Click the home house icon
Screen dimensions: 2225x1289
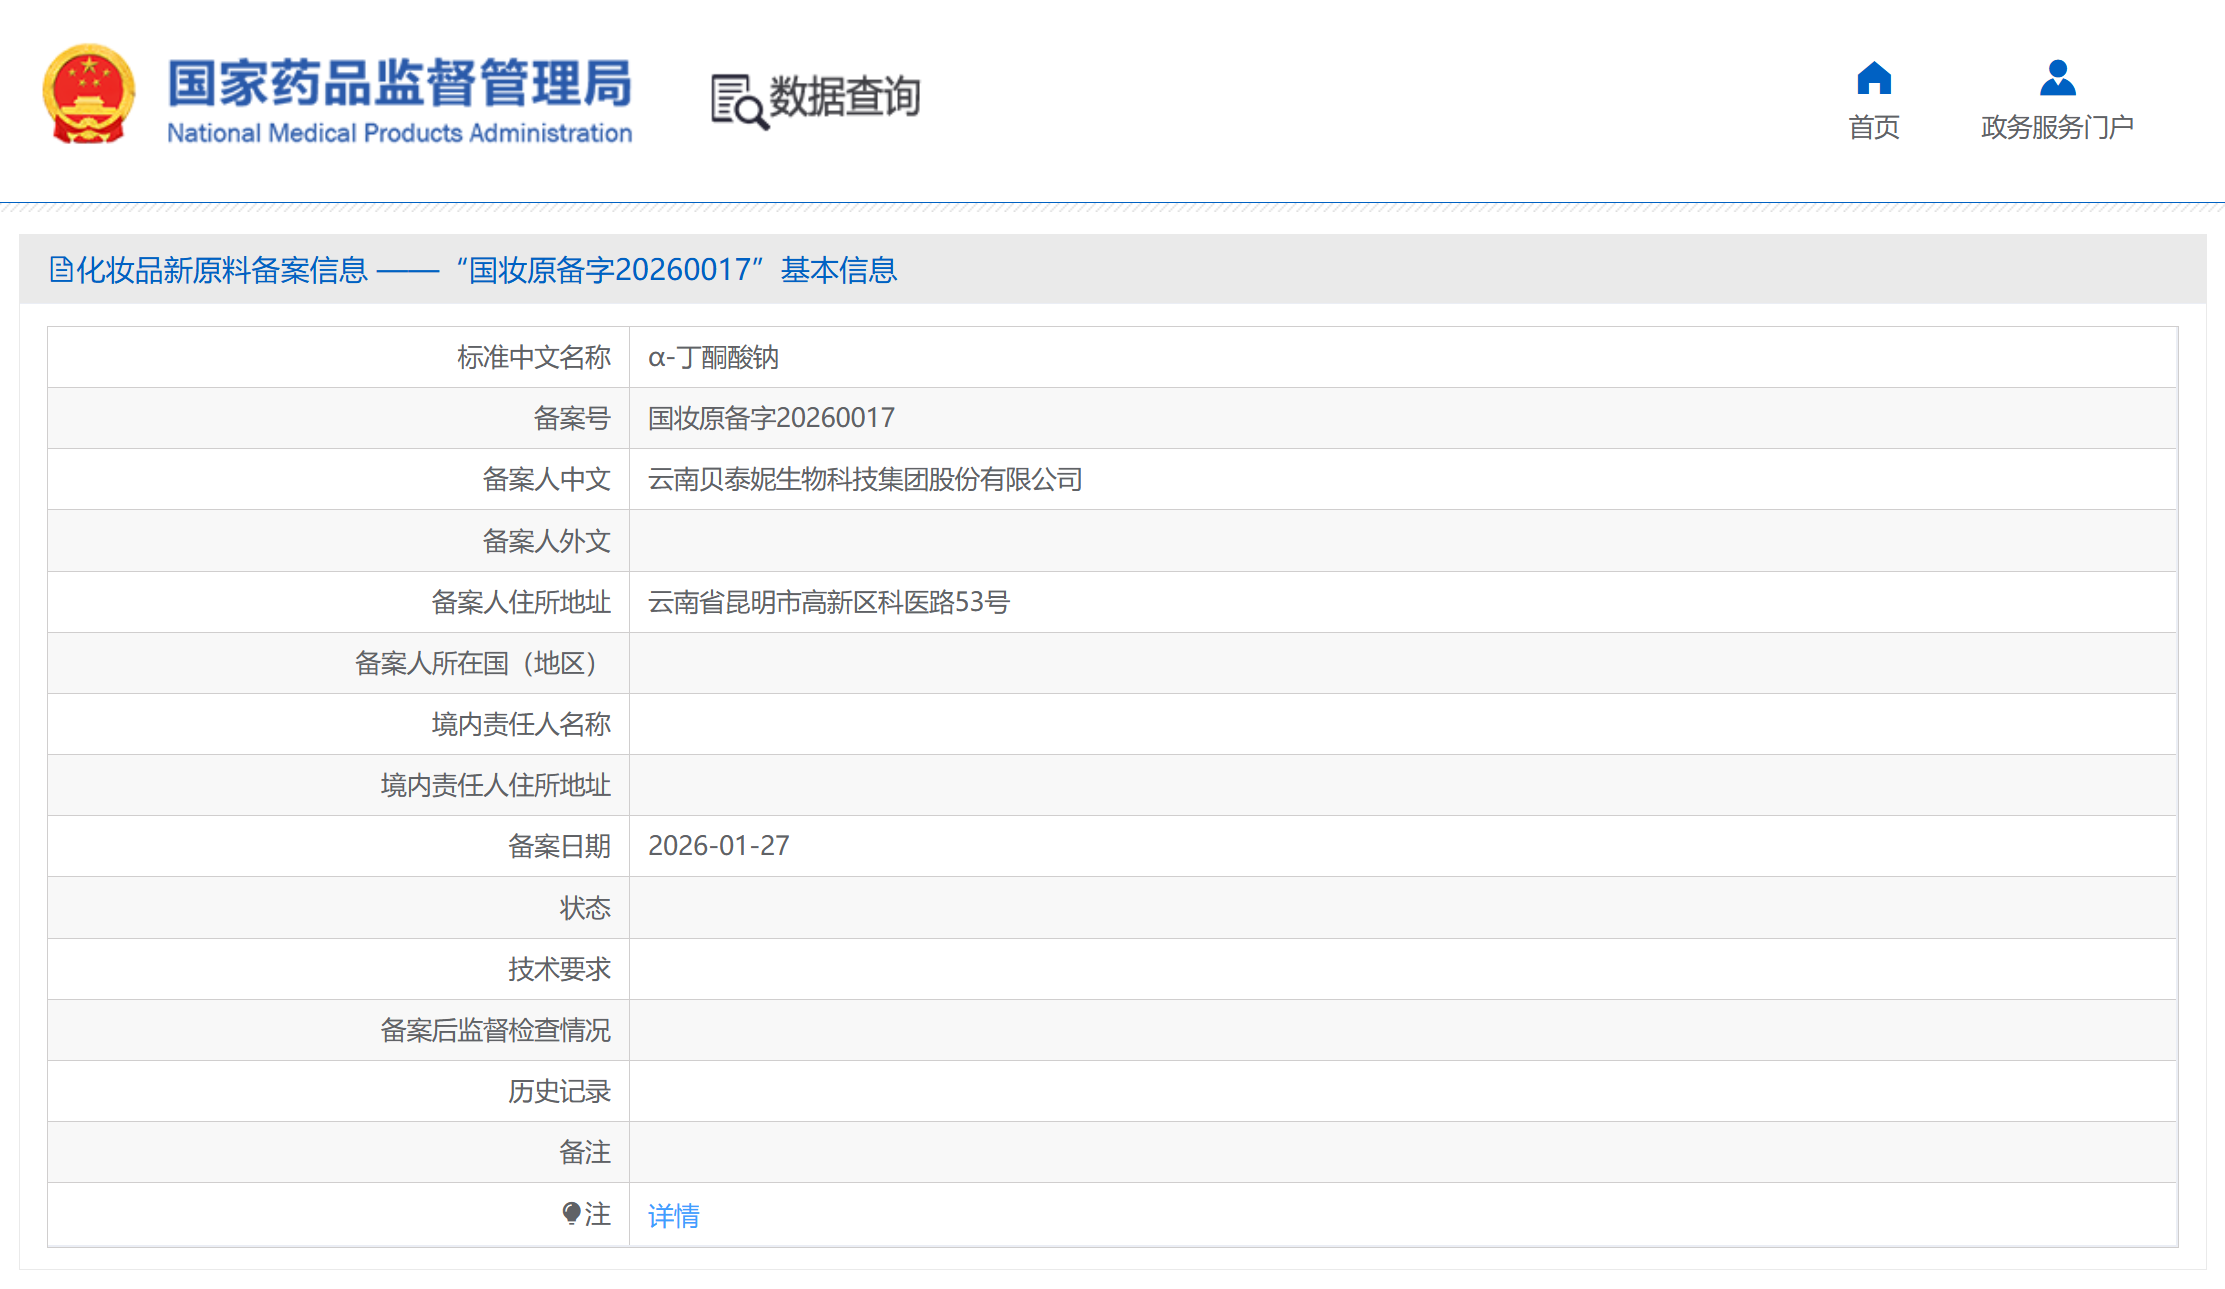pyautogui.click(x=1873, y=78)
